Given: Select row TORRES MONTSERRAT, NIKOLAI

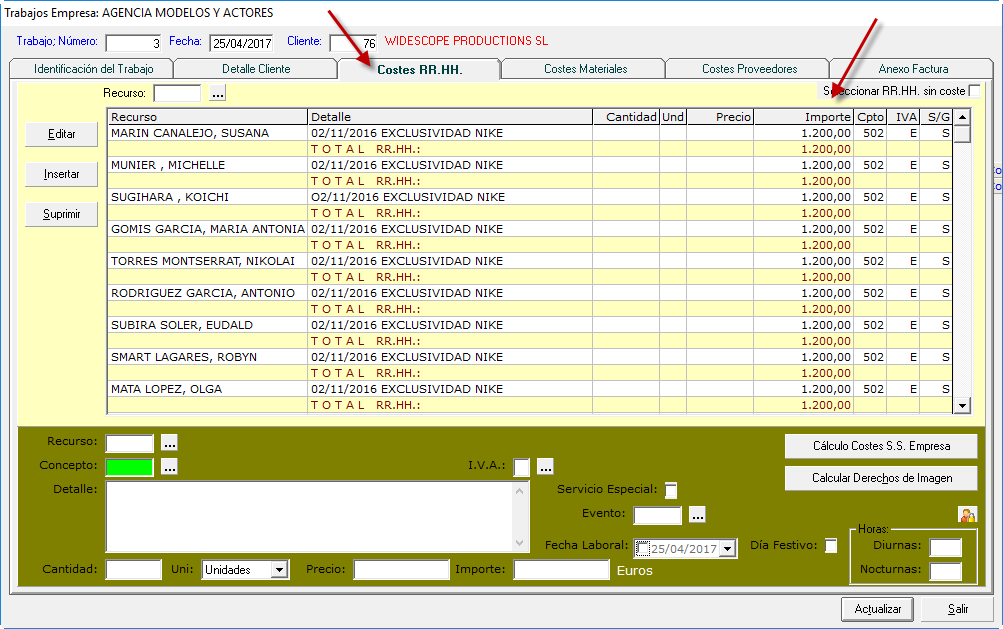Looking at the screenshot, I should tap(530, 261).
